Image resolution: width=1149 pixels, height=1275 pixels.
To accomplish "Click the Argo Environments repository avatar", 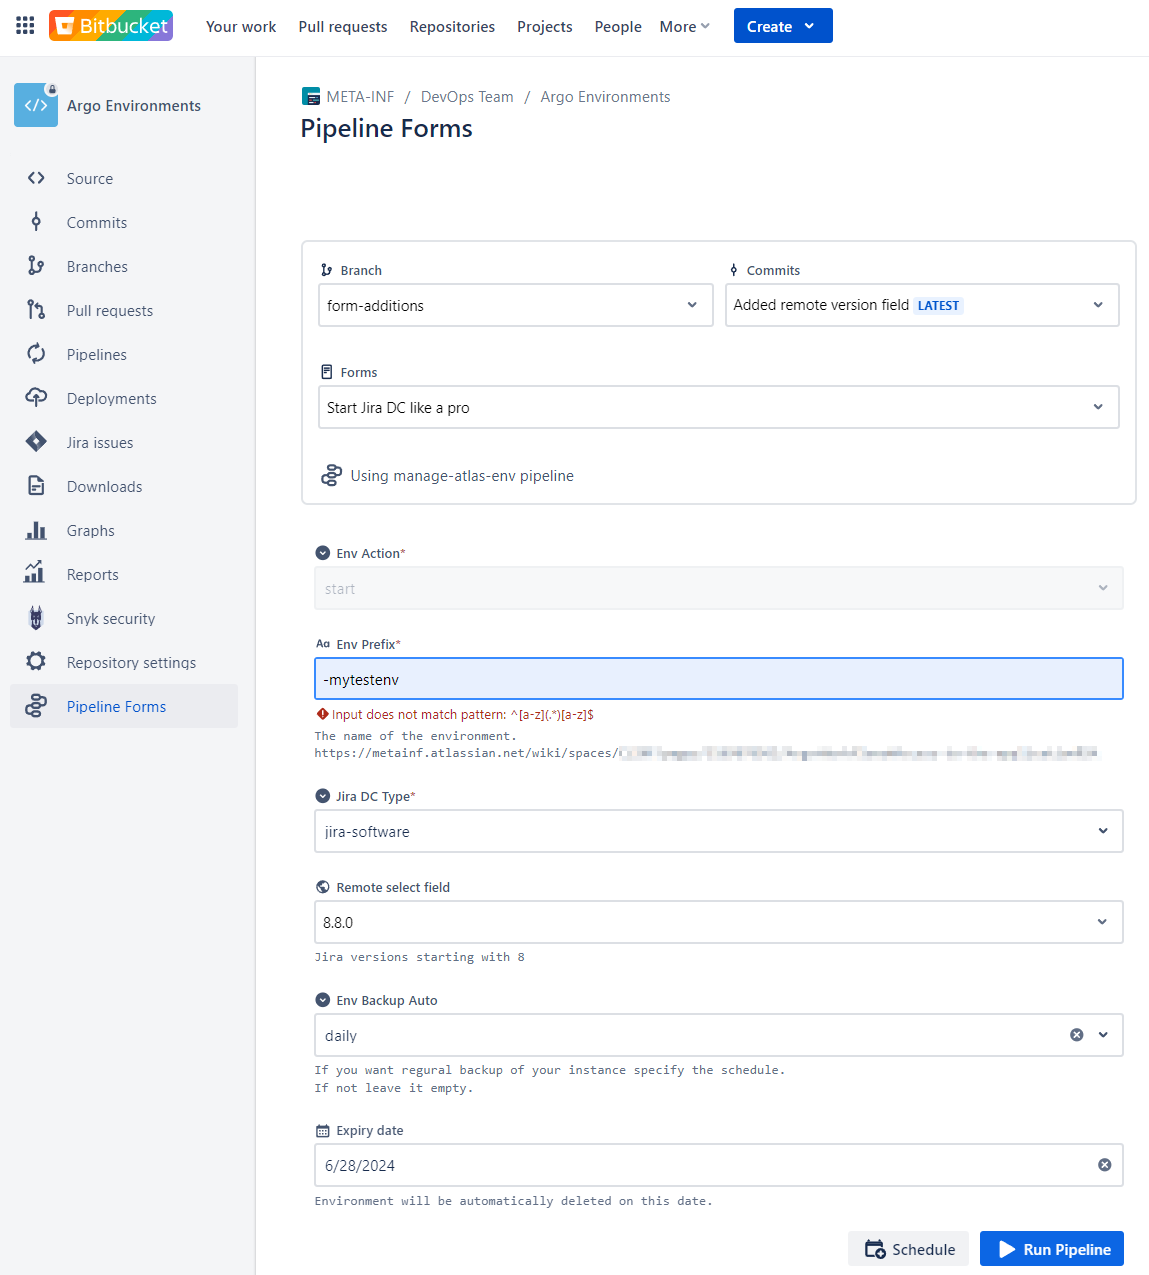I will 36,105.
